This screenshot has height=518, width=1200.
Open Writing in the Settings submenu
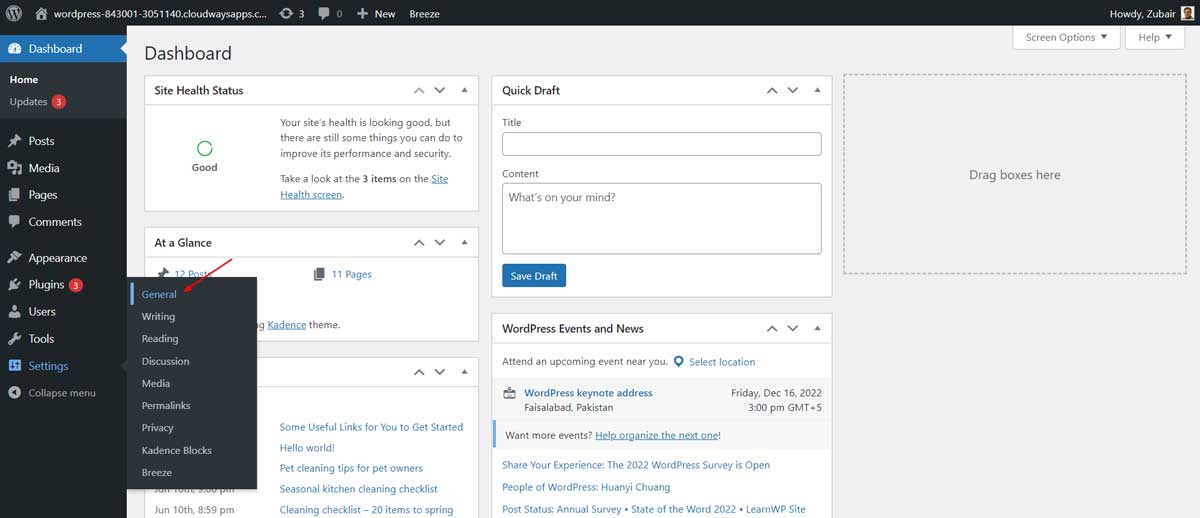click(158, 316)
